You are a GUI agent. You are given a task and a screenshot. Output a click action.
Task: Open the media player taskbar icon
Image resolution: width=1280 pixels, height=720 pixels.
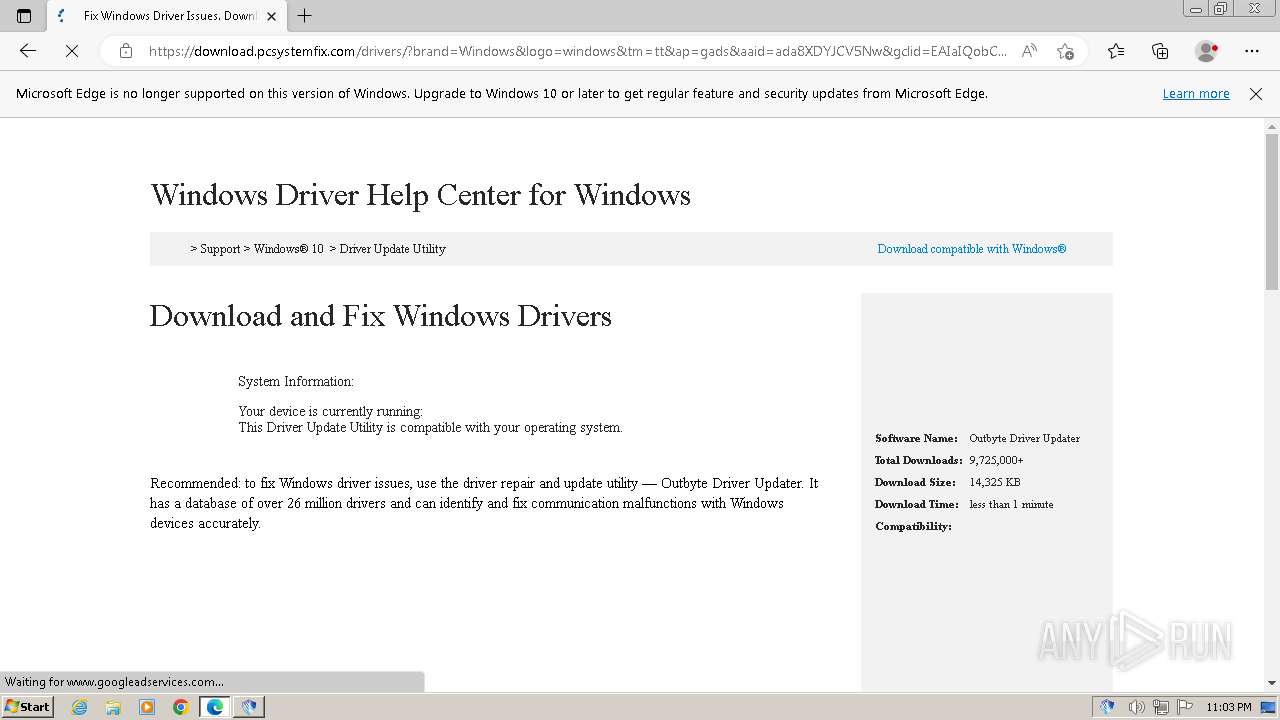tap(147, 707)
